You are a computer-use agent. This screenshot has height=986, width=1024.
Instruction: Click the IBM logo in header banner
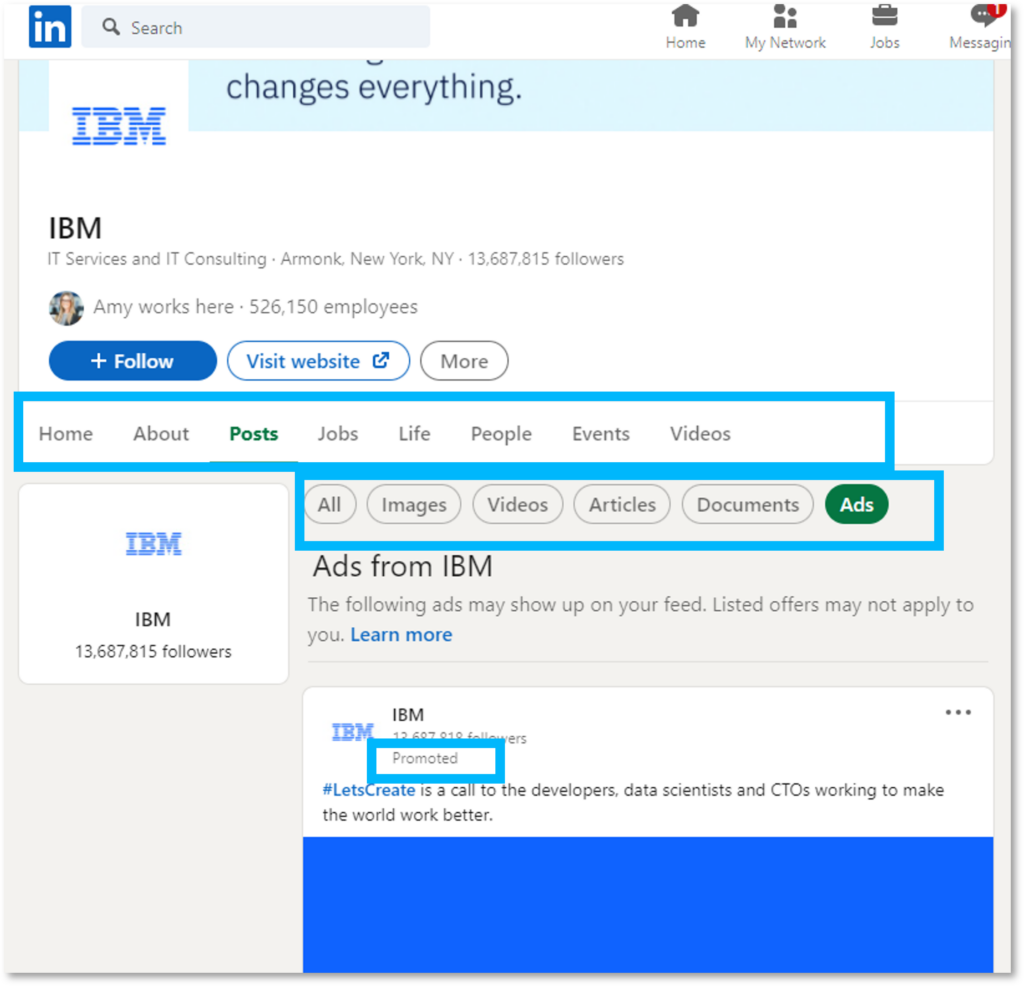[x=119, y=126]
